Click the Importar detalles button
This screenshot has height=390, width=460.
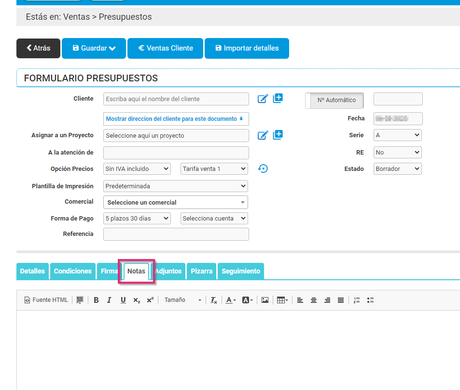pyautogui.click(x=247, y=48)
